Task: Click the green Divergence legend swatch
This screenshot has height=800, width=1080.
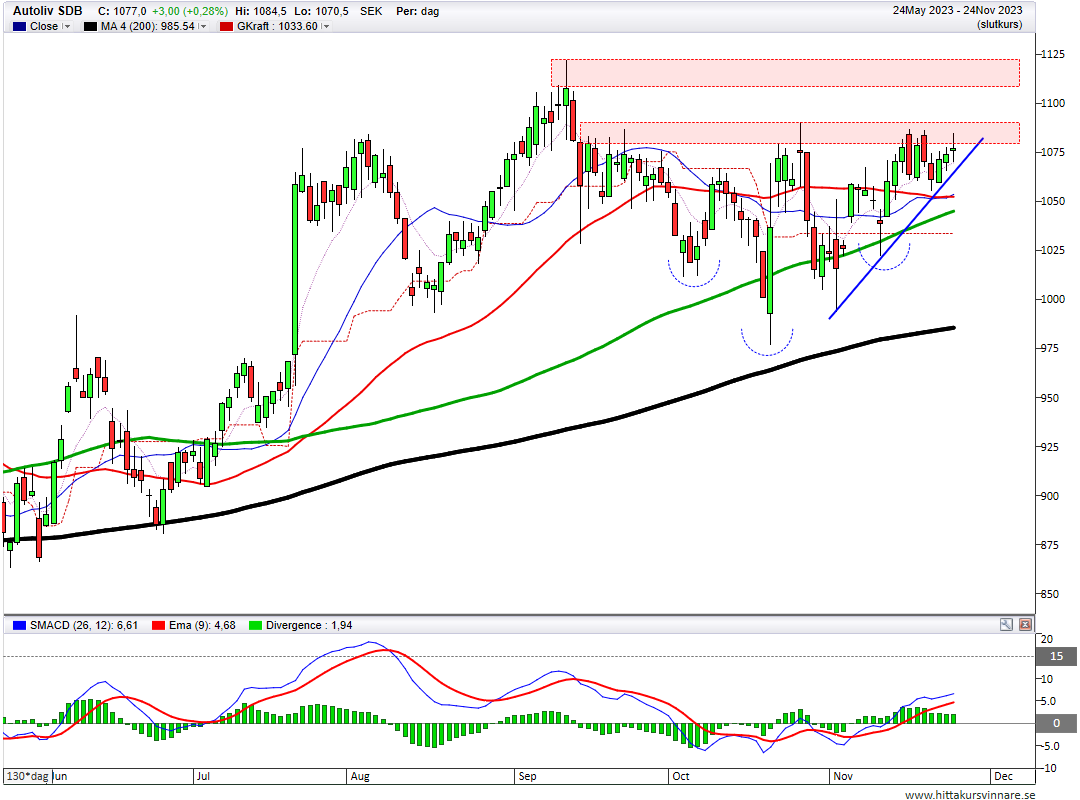Action: coord(255,625)
